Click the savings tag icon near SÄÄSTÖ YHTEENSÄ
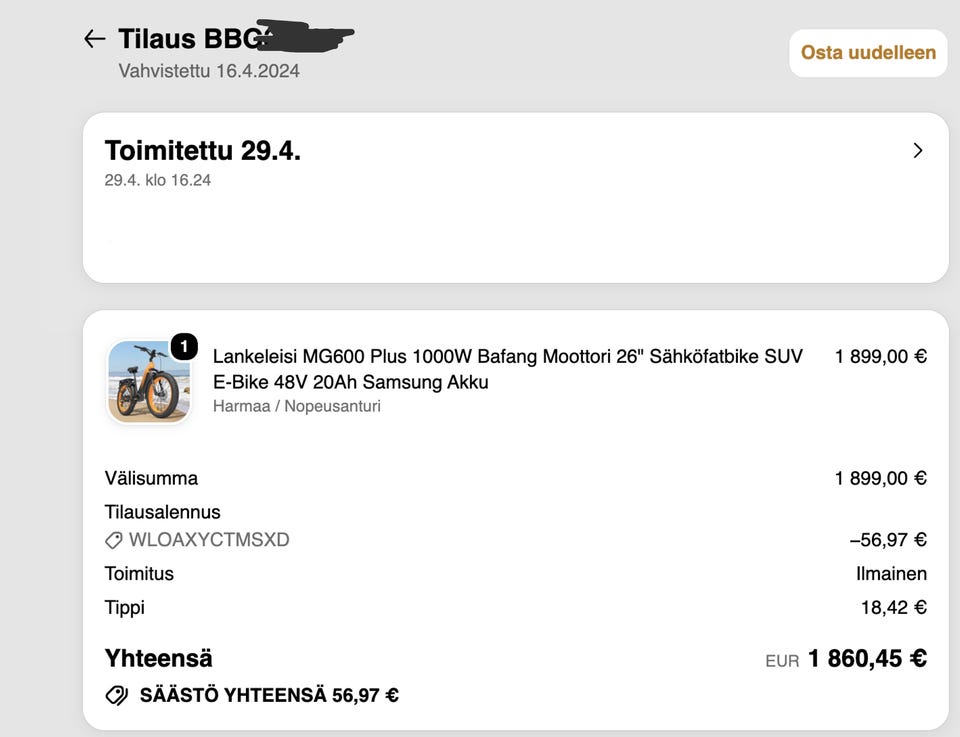This screenshot has height=737, width=960. pos(116,695)
